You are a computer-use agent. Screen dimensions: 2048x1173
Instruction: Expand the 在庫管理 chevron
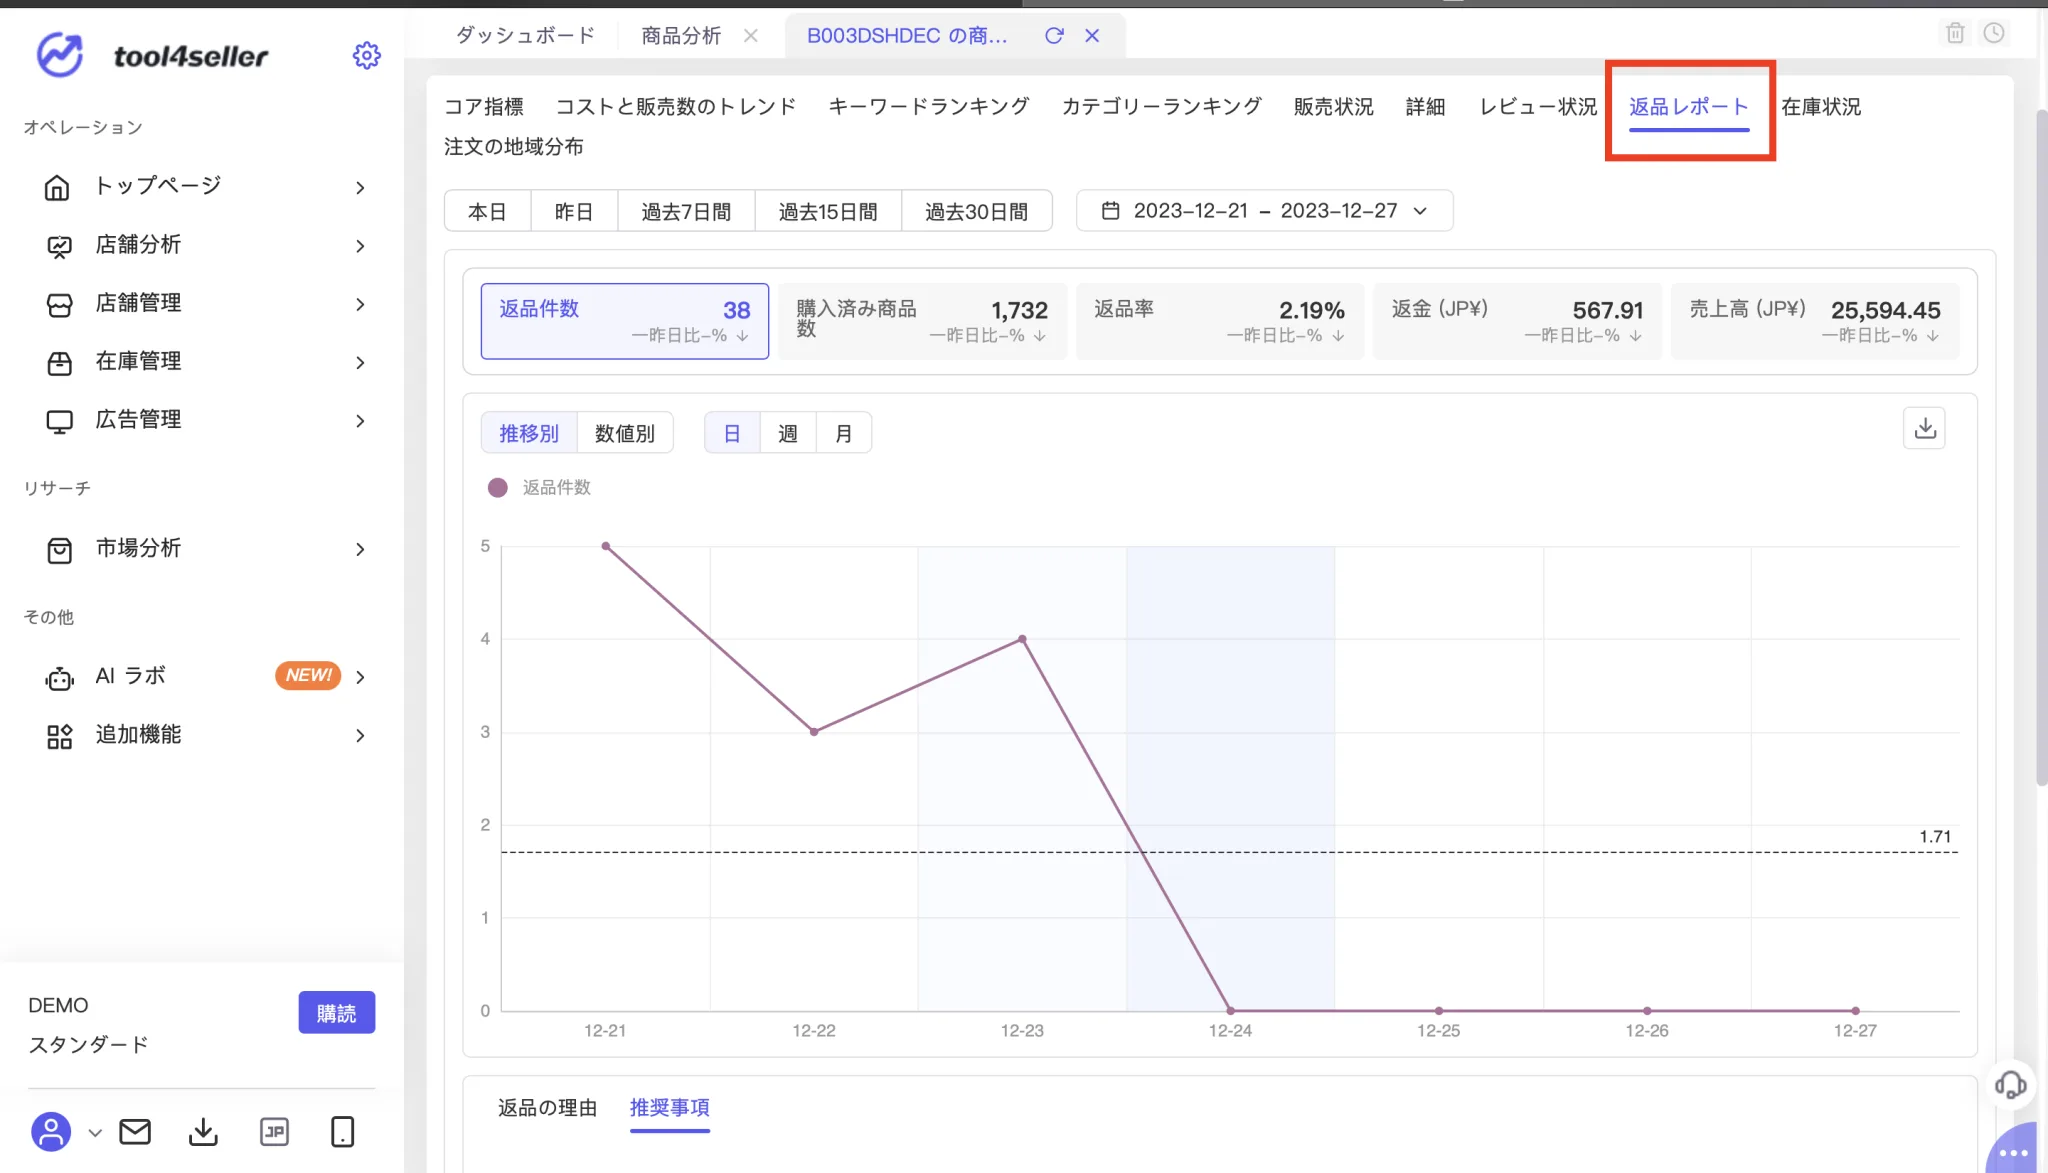(360, 363)
